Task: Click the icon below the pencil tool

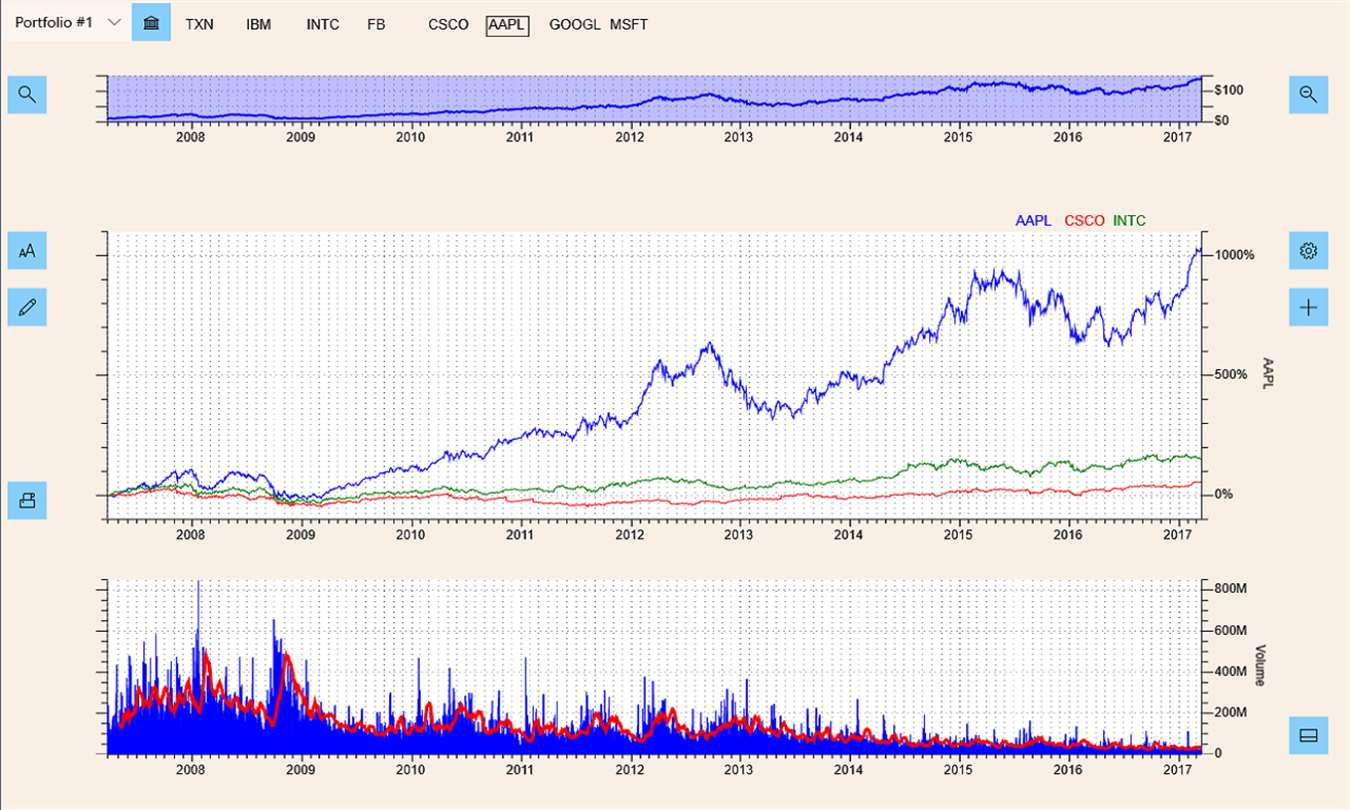Action: pos(27,500)
